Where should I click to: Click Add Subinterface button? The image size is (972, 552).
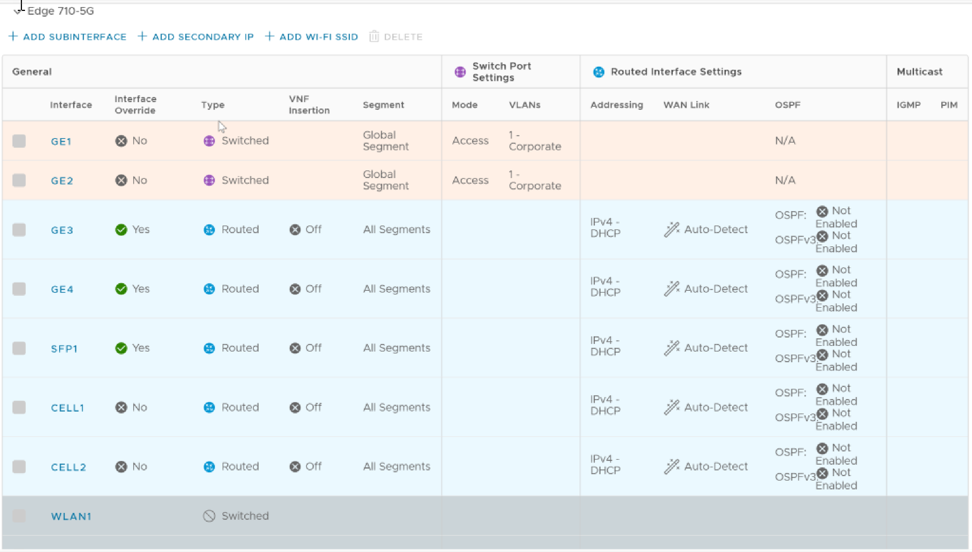coord(68,37)
